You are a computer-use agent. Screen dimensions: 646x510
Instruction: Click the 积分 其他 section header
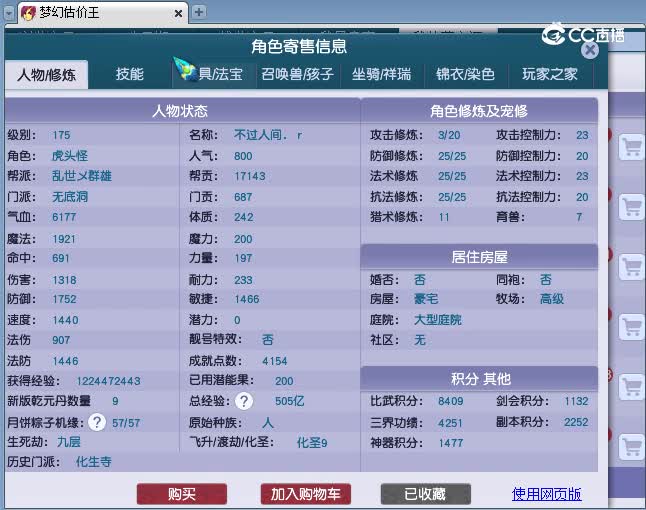click(x=479, y=379)
